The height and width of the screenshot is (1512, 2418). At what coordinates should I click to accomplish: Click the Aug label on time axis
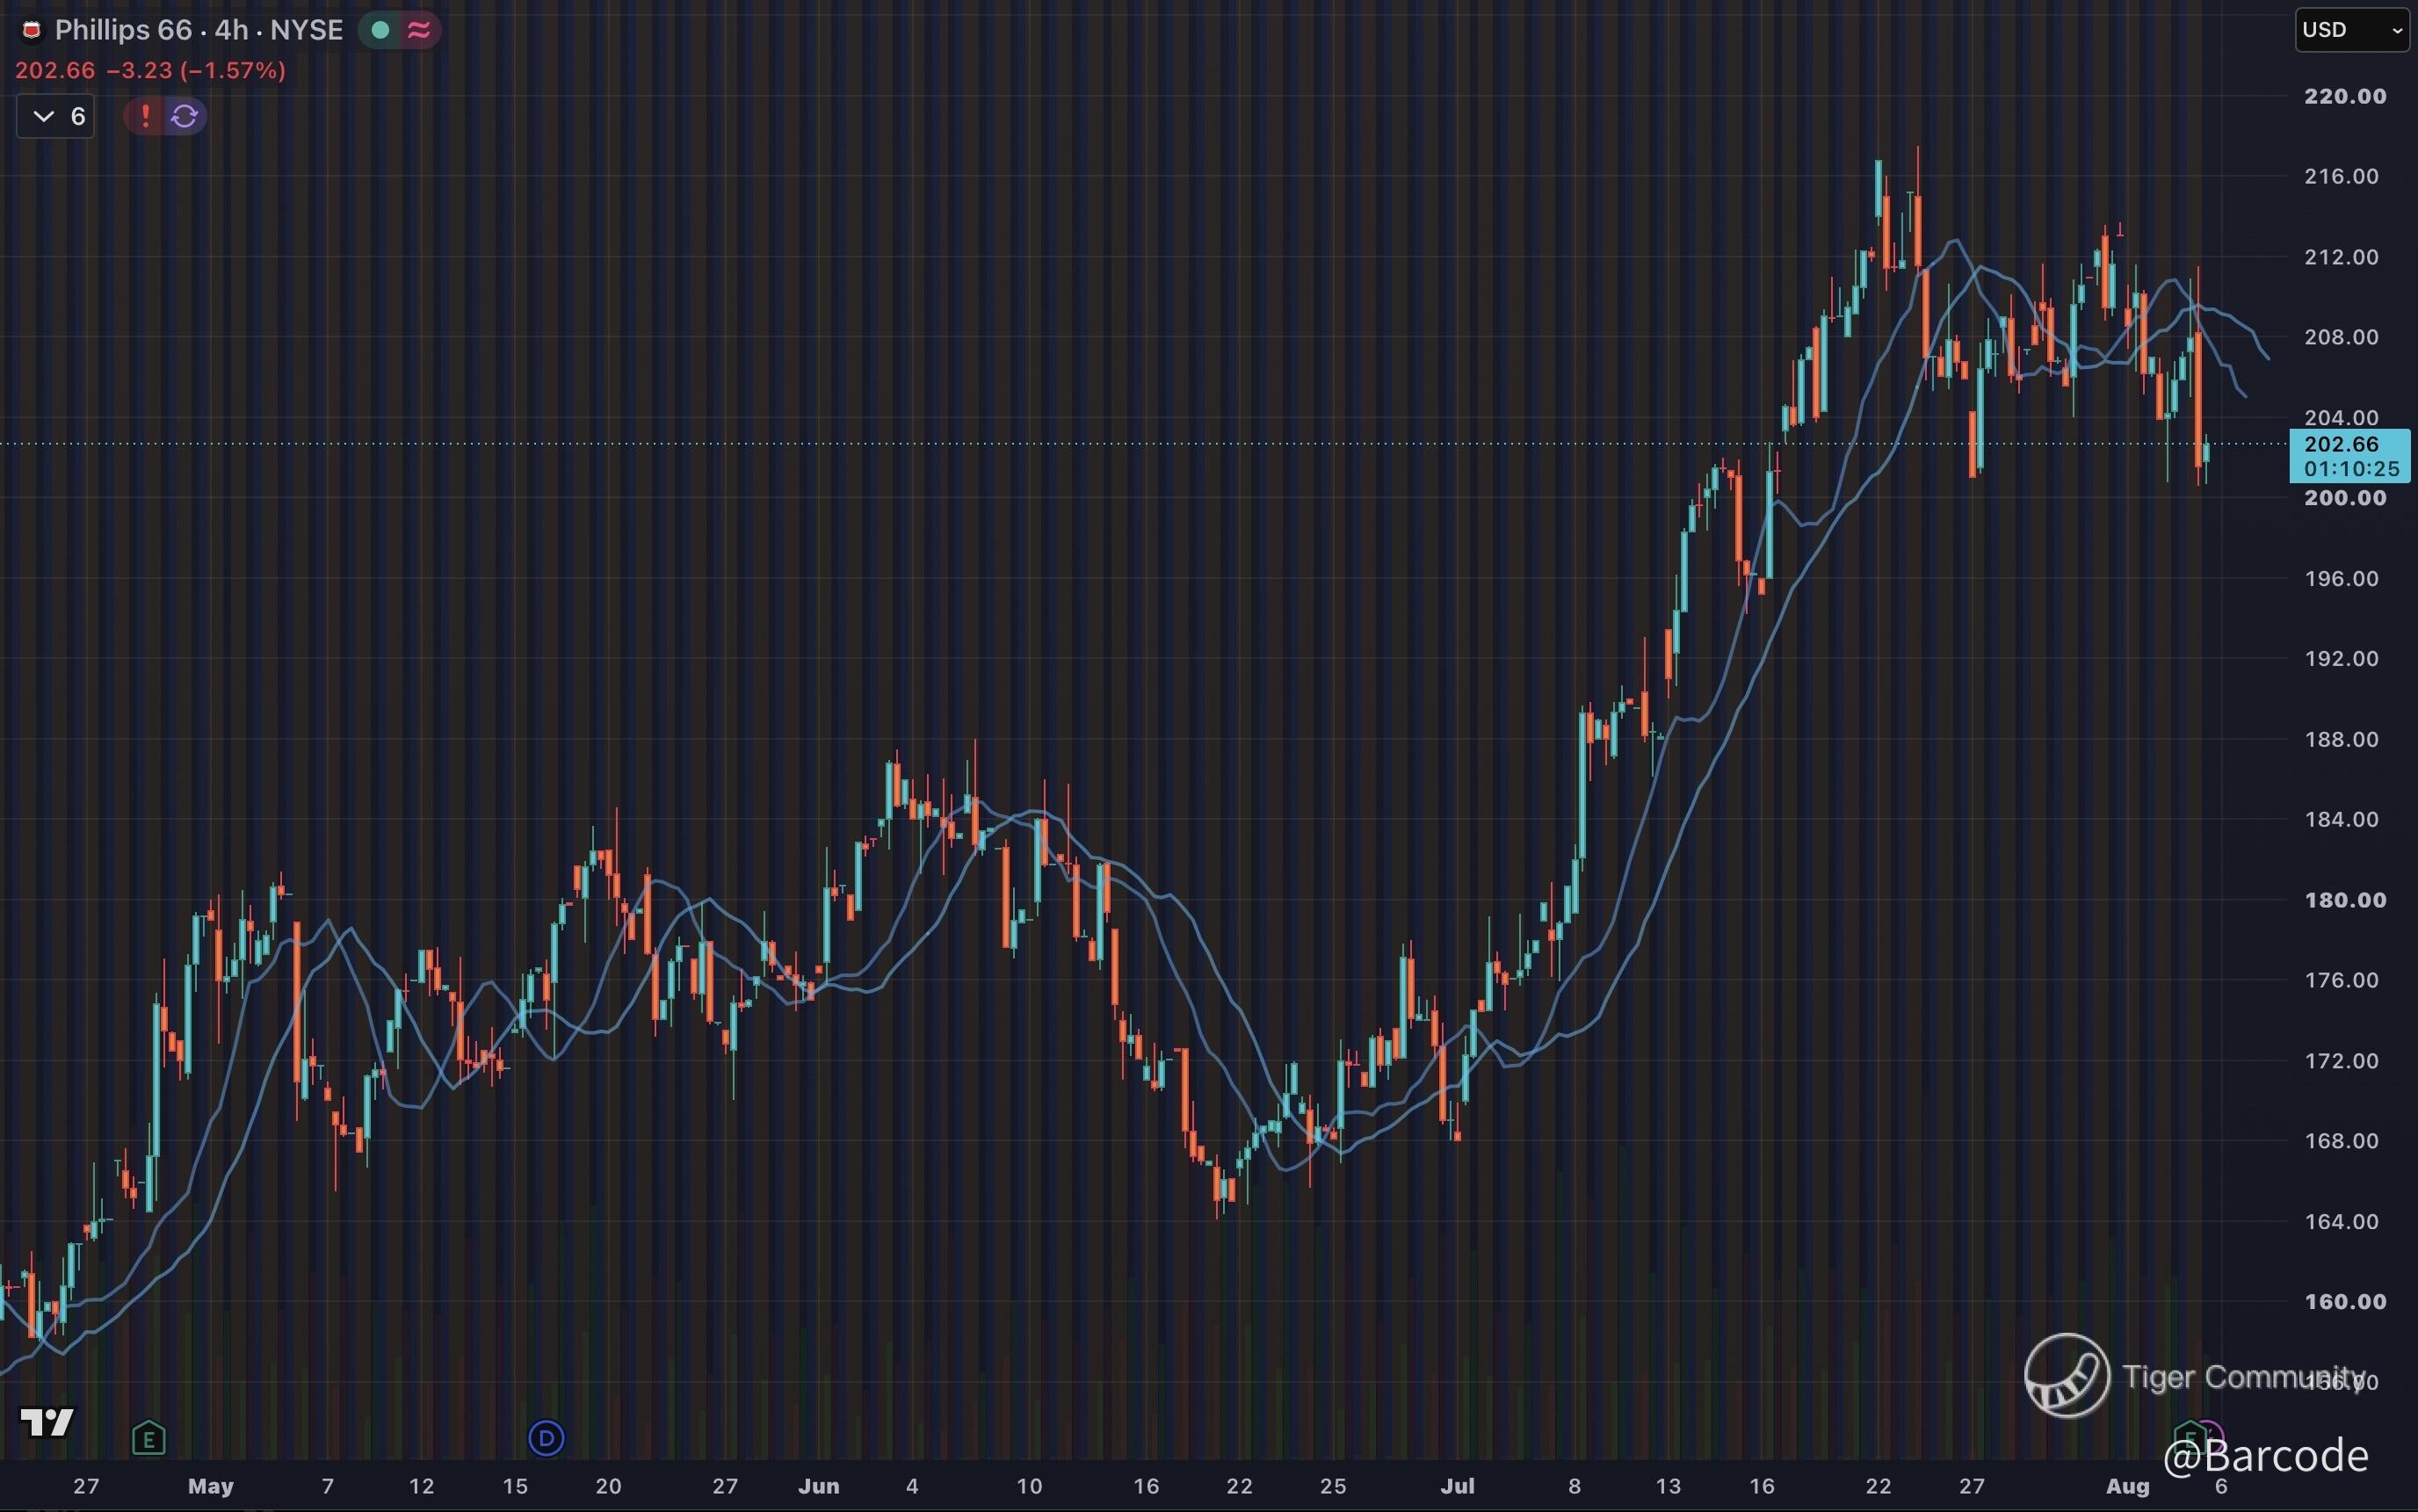[2127, 1486]
